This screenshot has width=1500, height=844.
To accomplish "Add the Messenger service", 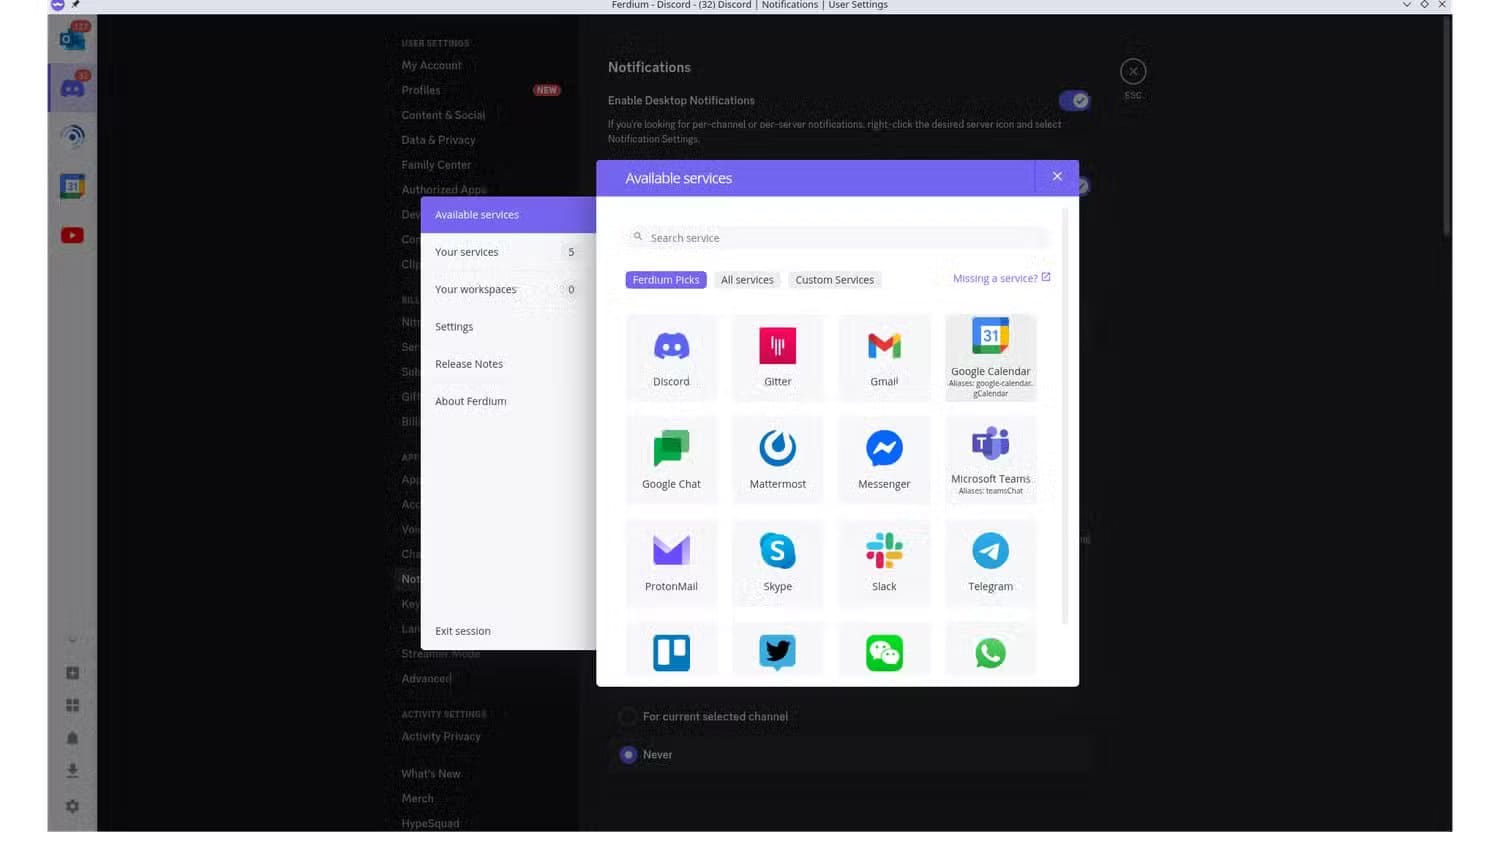I will [884, 460].
